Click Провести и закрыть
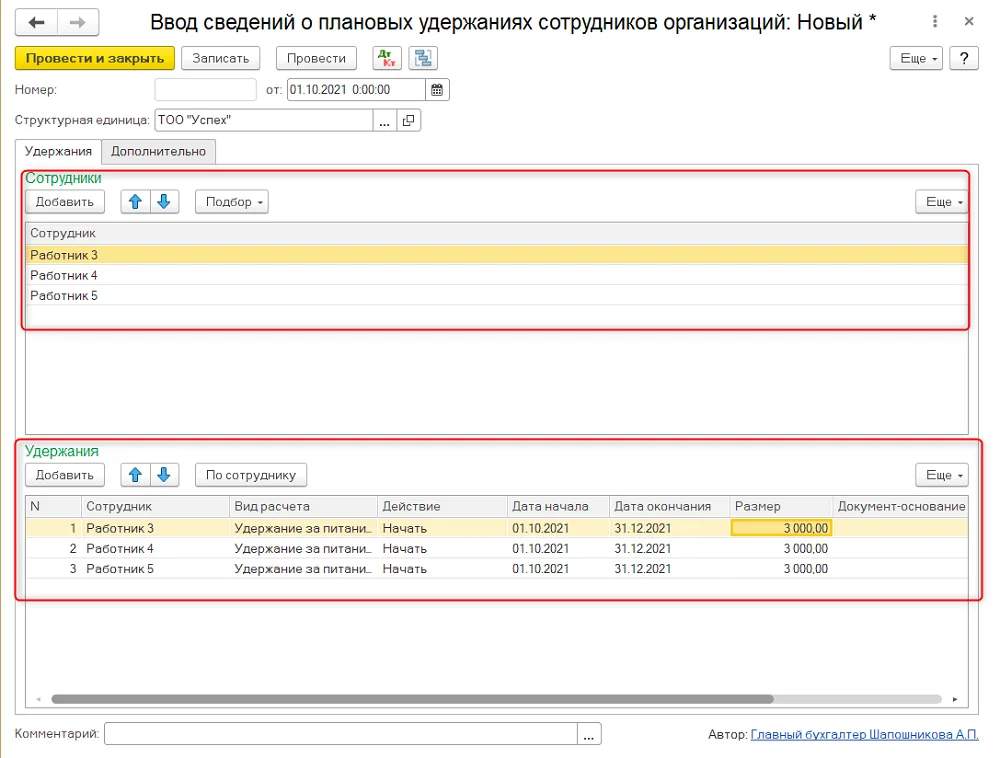The height and width of the screenshot is (758, 1000). [95, 58]
